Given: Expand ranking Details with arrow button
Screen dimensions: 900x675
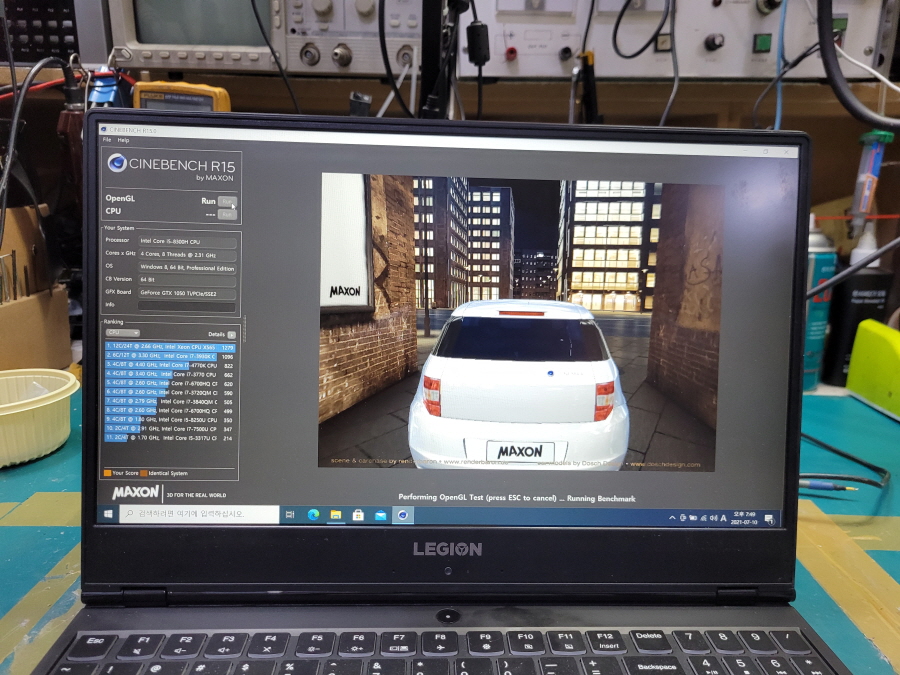Looking at the screenshot, I should pos(231,334).
